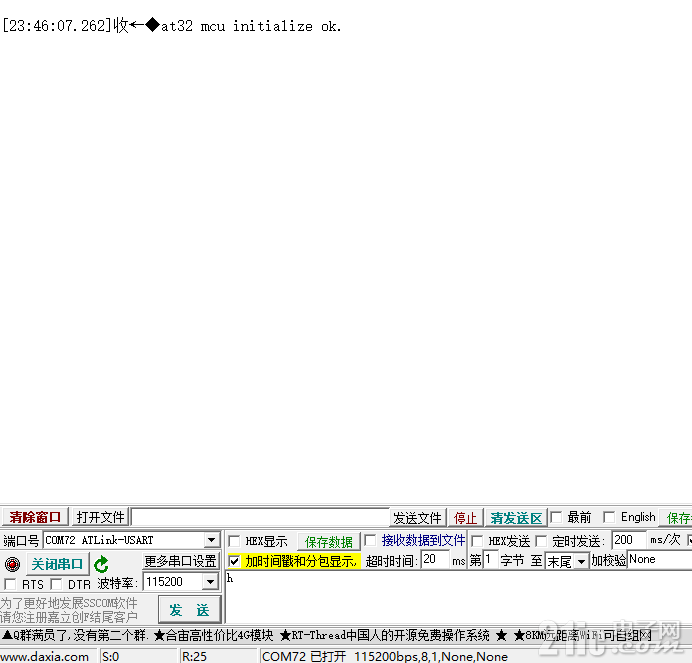Image resolution: width=692 pixels, height=663 pixels.
Task: Click the R:25 received counter in status bar
Action: click(194, 656)
